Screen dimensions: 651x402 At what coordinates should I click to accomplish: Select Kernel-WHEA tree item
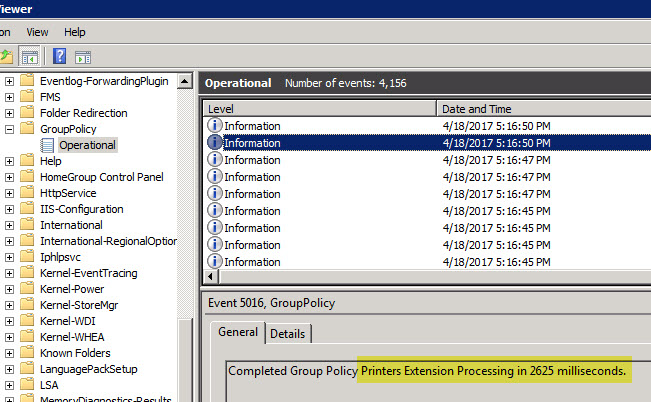coord(72,337)
